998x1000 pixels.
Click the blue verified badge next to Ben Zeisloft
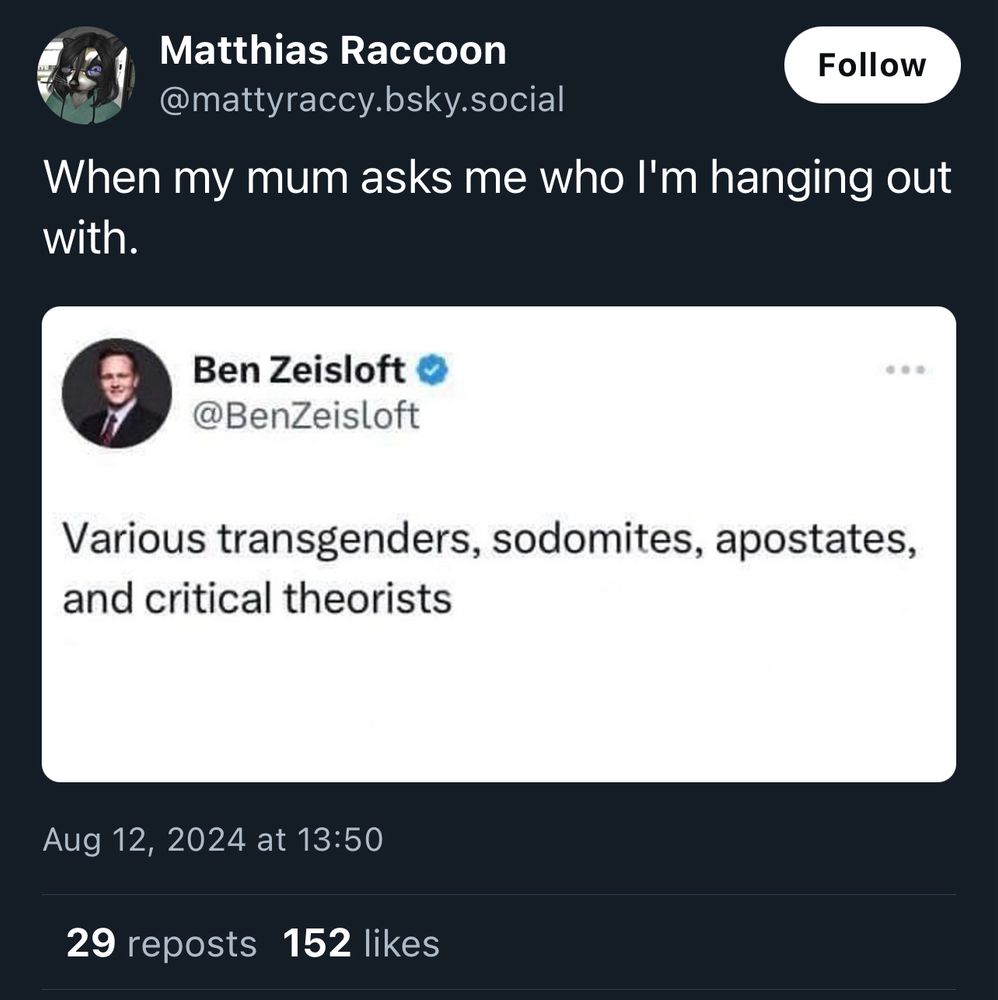coord(430,368)
